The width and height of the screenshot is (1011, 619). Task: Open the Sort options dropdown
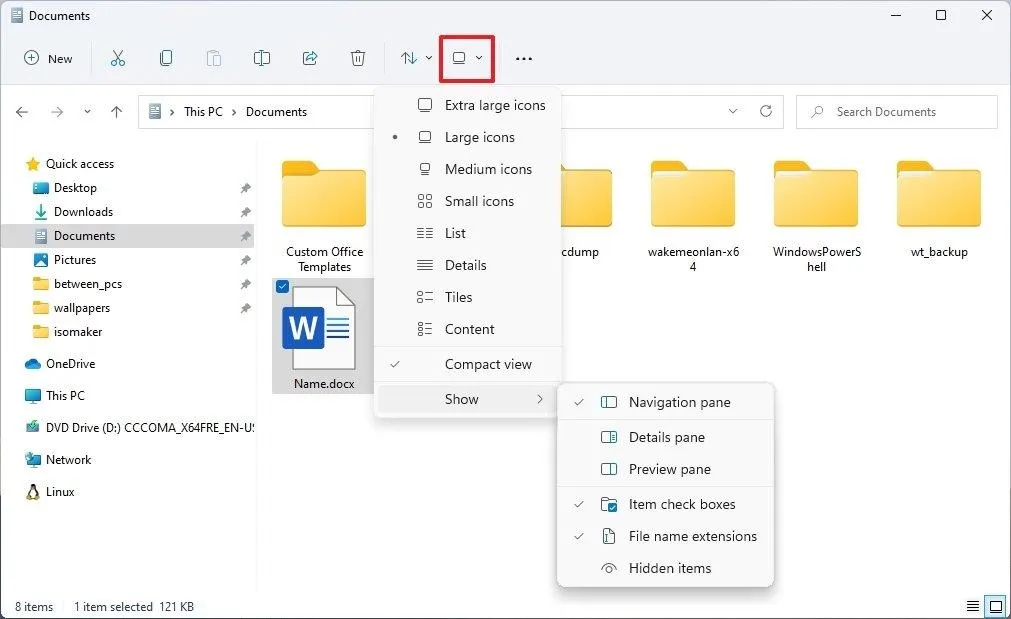[x=416, y=59]
